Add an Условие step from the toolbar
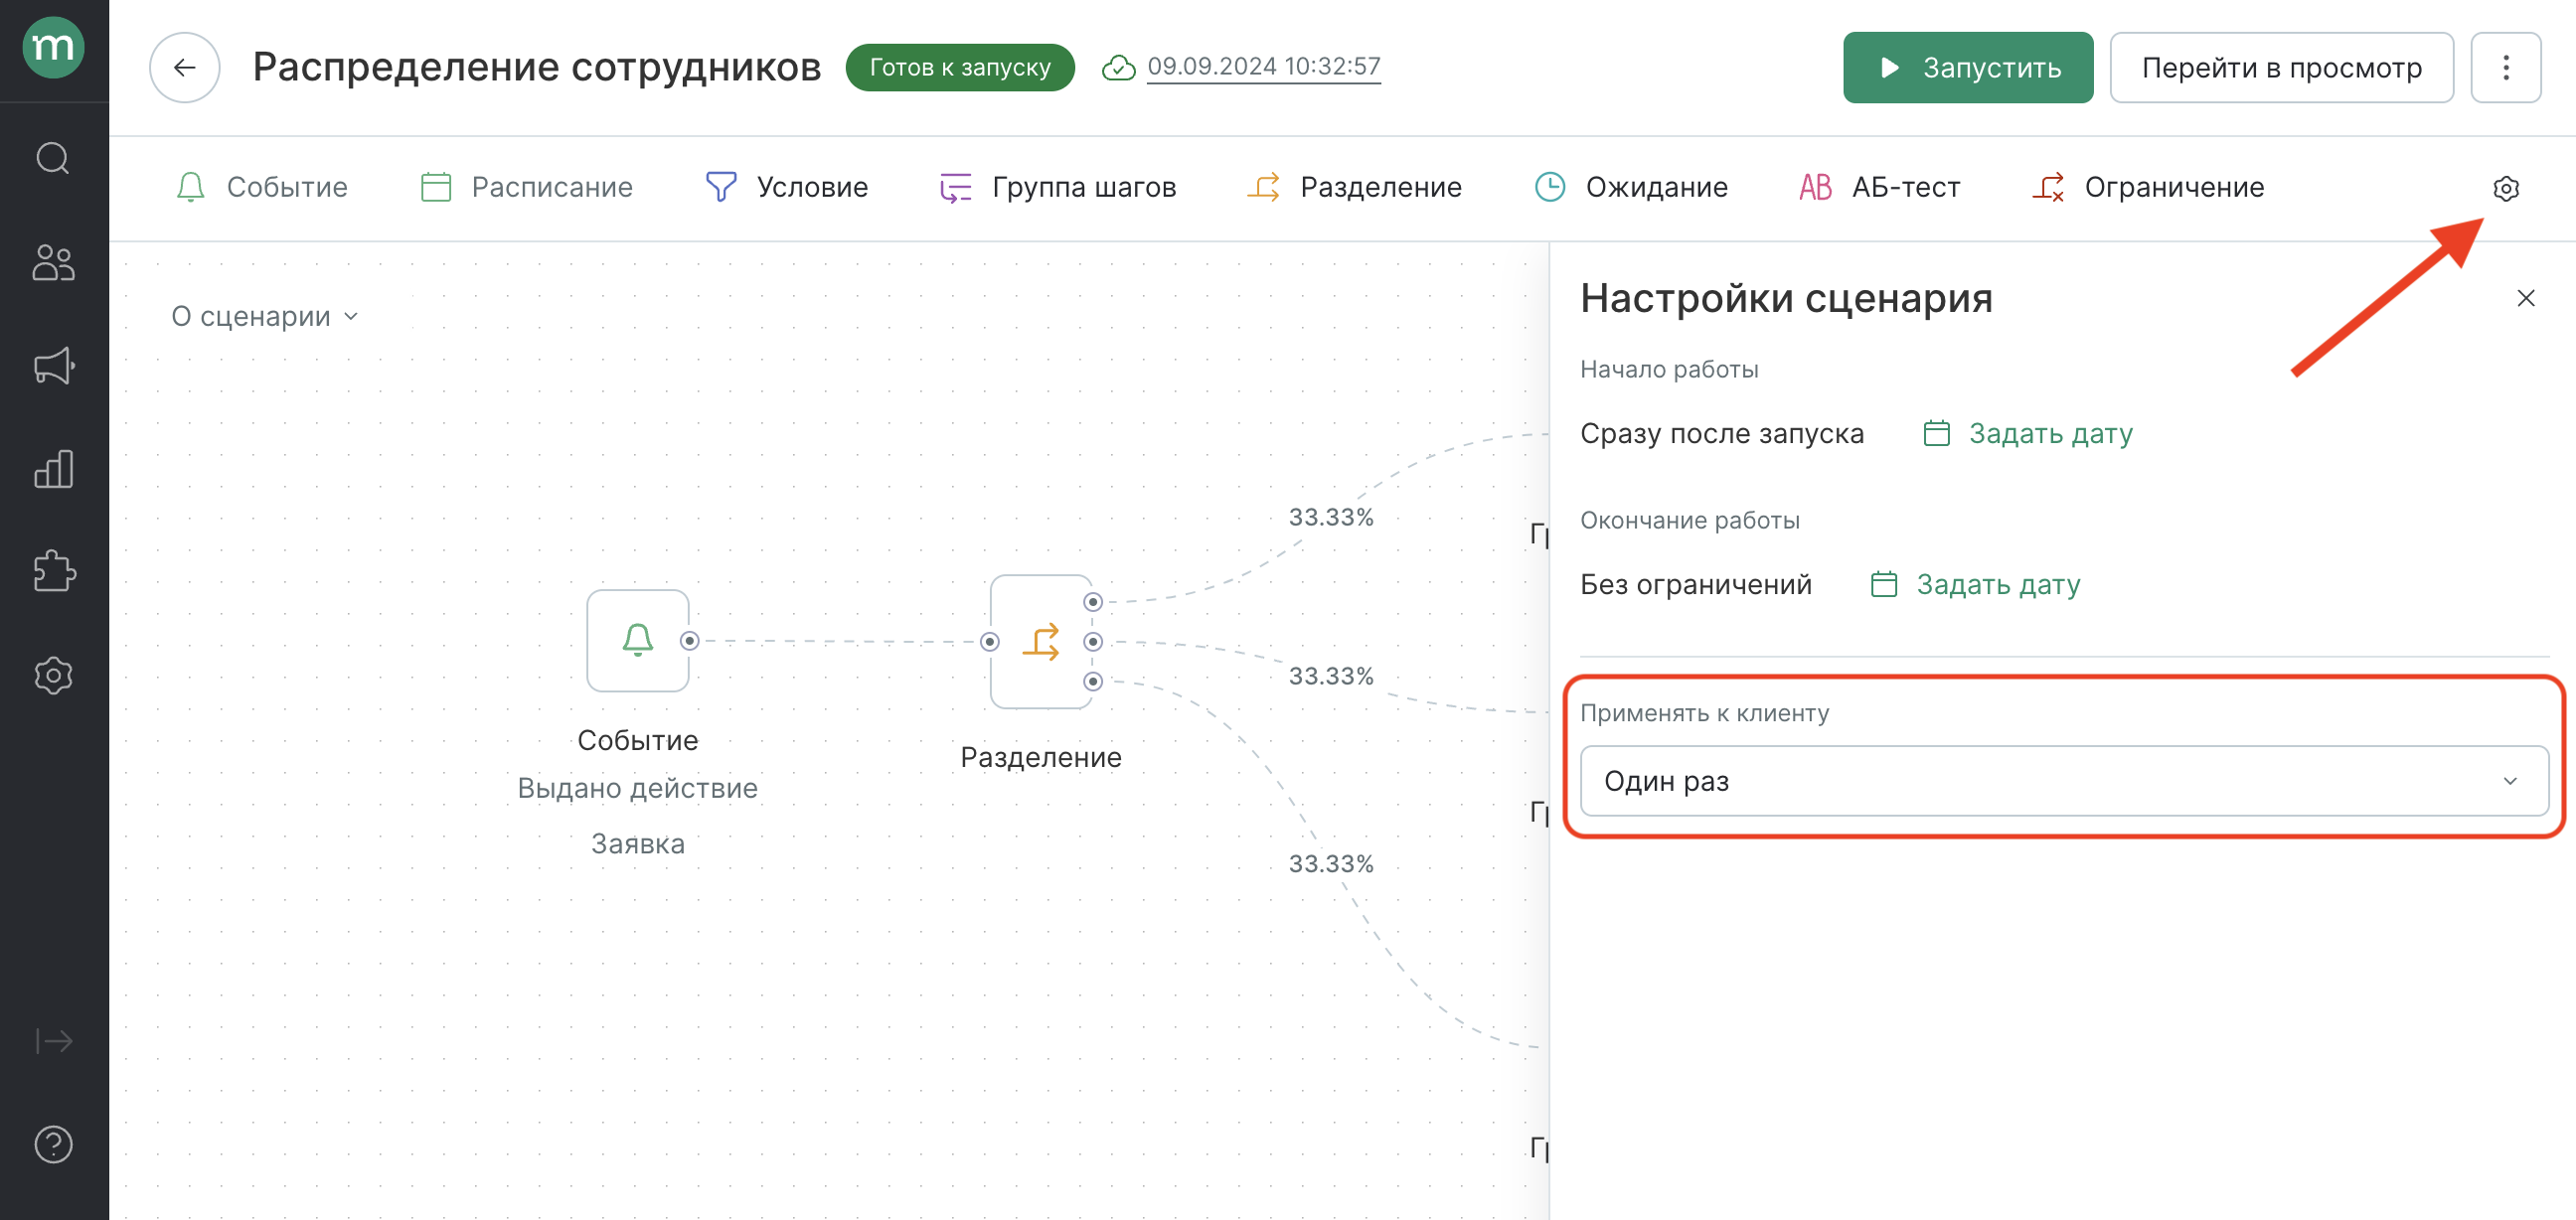The width and height of the screenshot is (2576, 1220). 786,187
